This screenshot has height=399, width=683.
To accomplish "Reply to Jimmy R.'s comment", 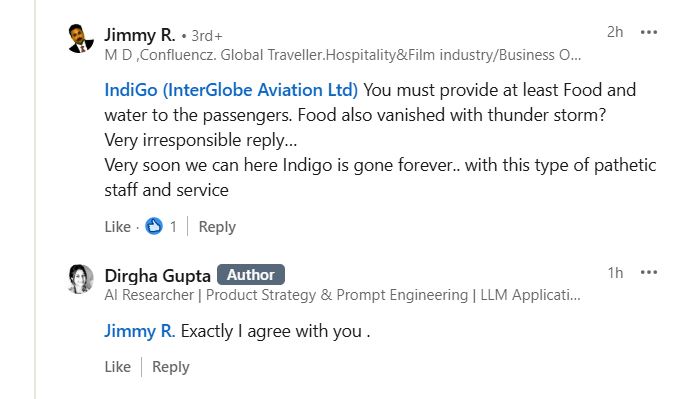I will click(217, 227).
